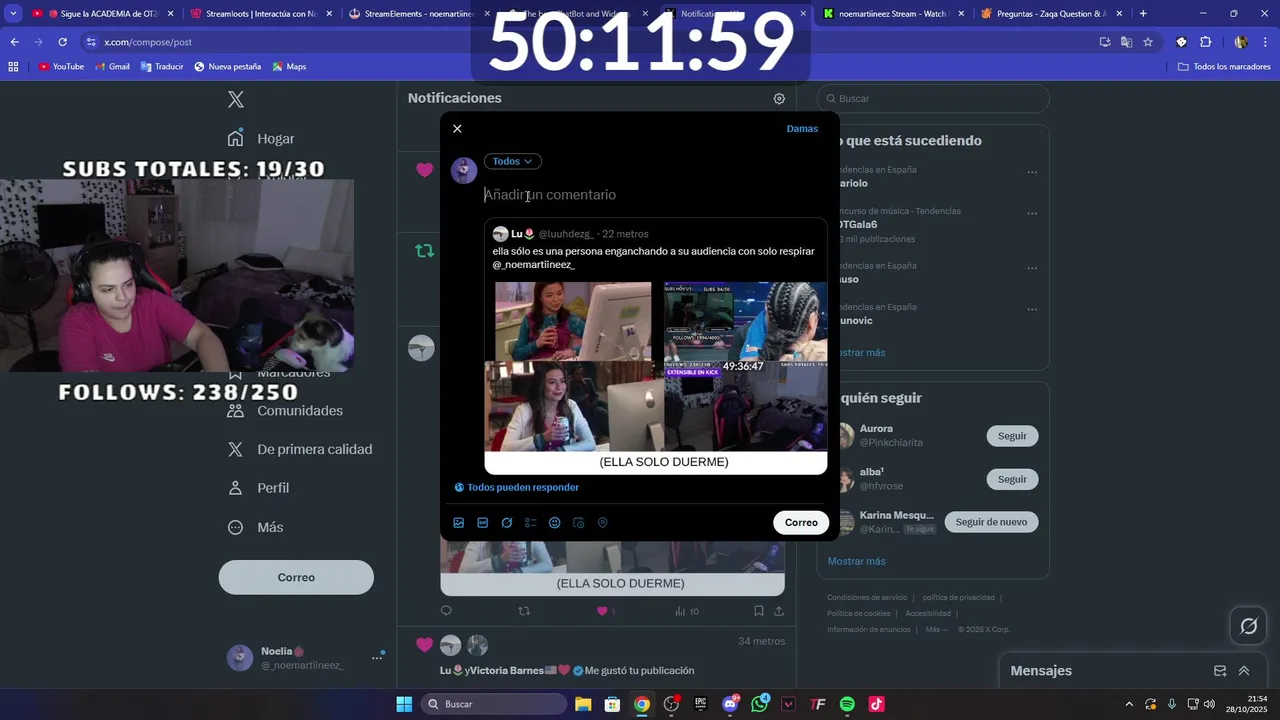Switch to noemartiineez Stream tab
Image resolution: width=1280 pixels, height=720 pixels.
(x=894, y=14)
